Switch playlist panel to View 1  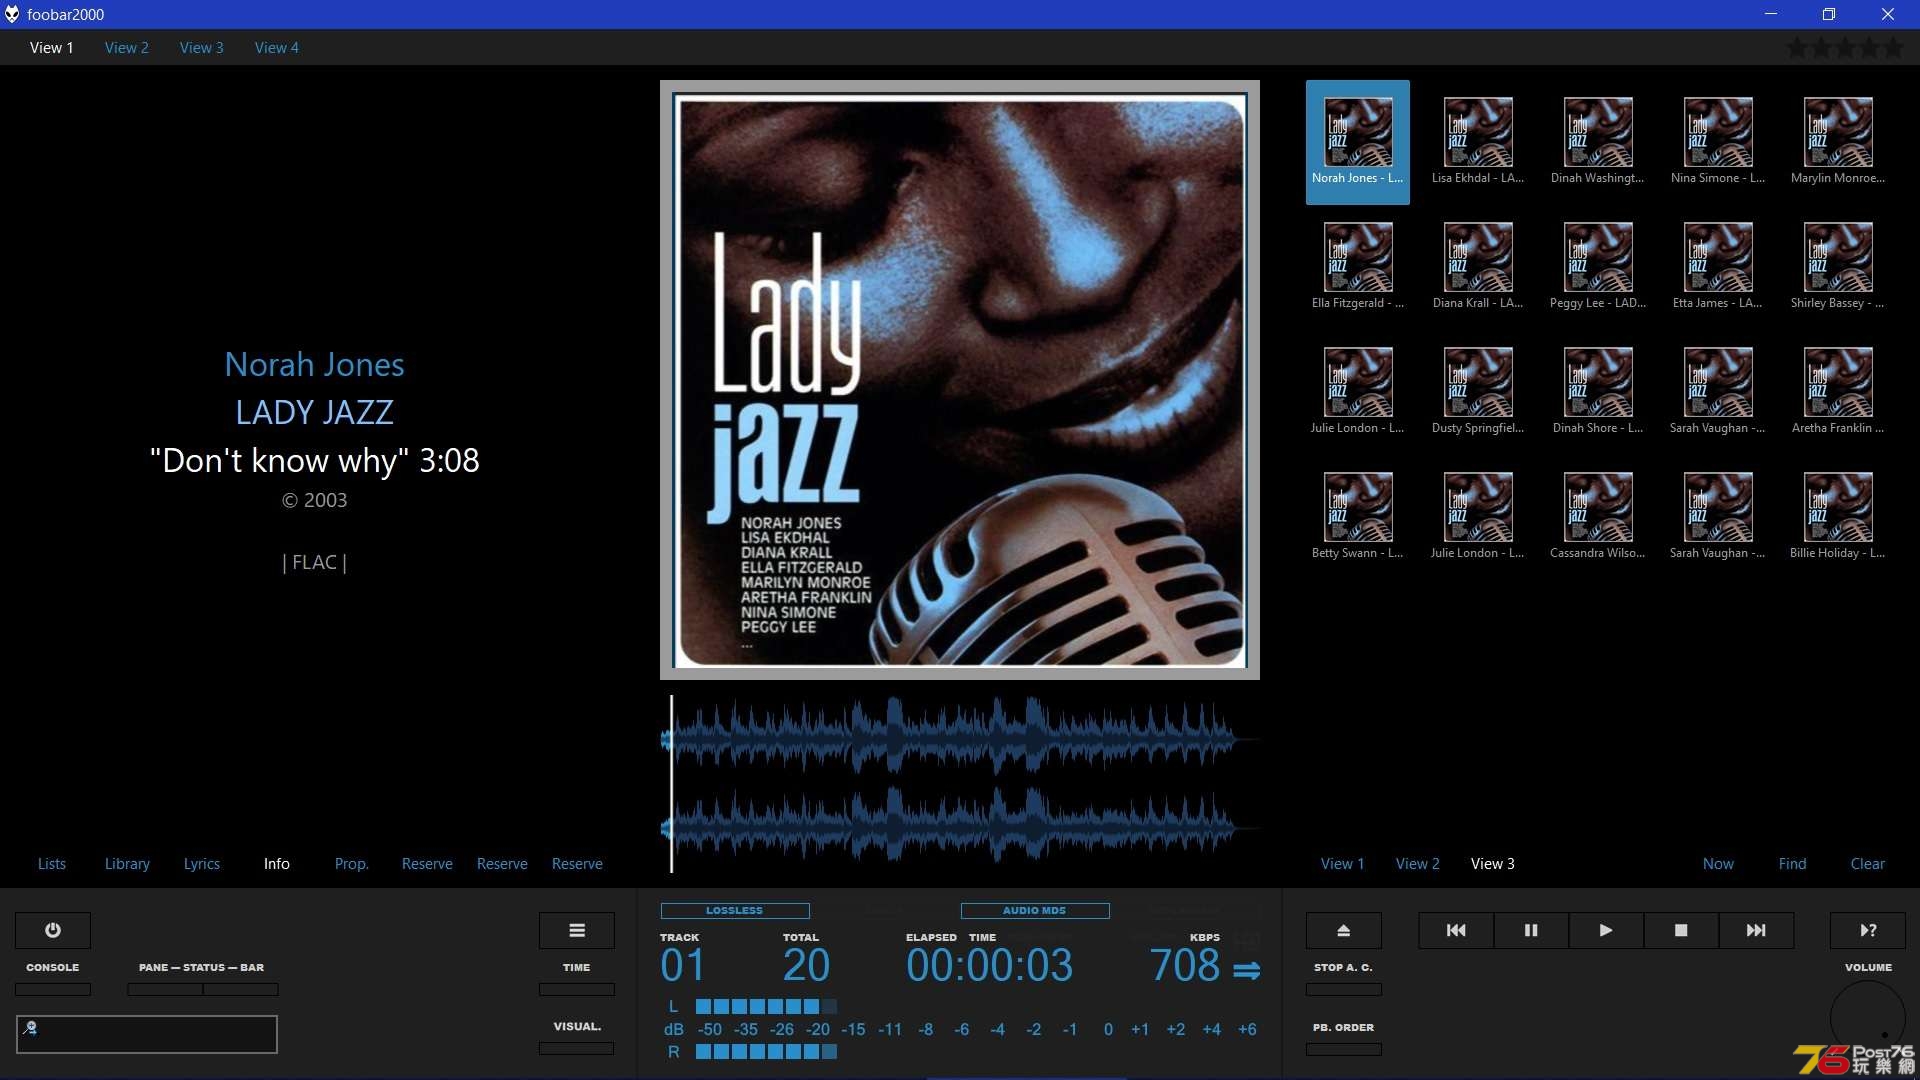1343,864
